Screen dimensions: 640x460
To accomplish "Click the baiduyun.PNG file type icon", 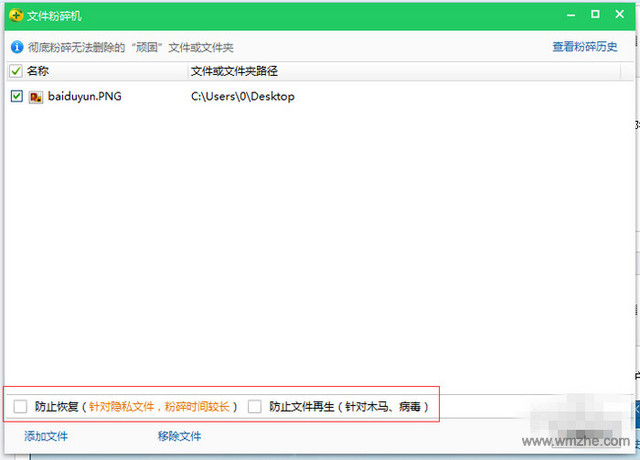I will (36, 97).
